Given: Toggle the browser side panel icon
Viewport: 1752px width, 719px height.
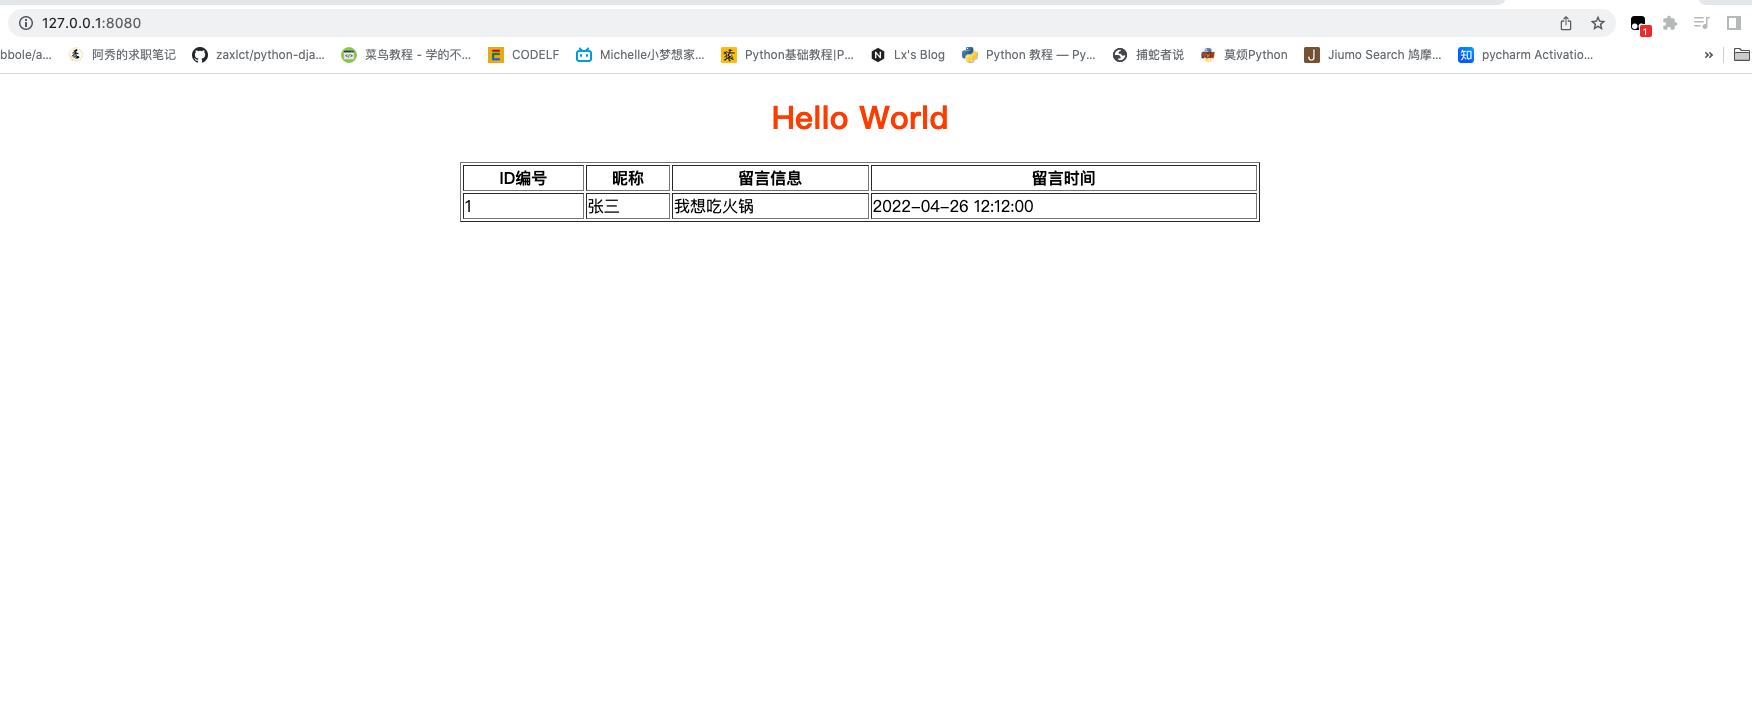Looking at the screenshot, I should 1734,23.
